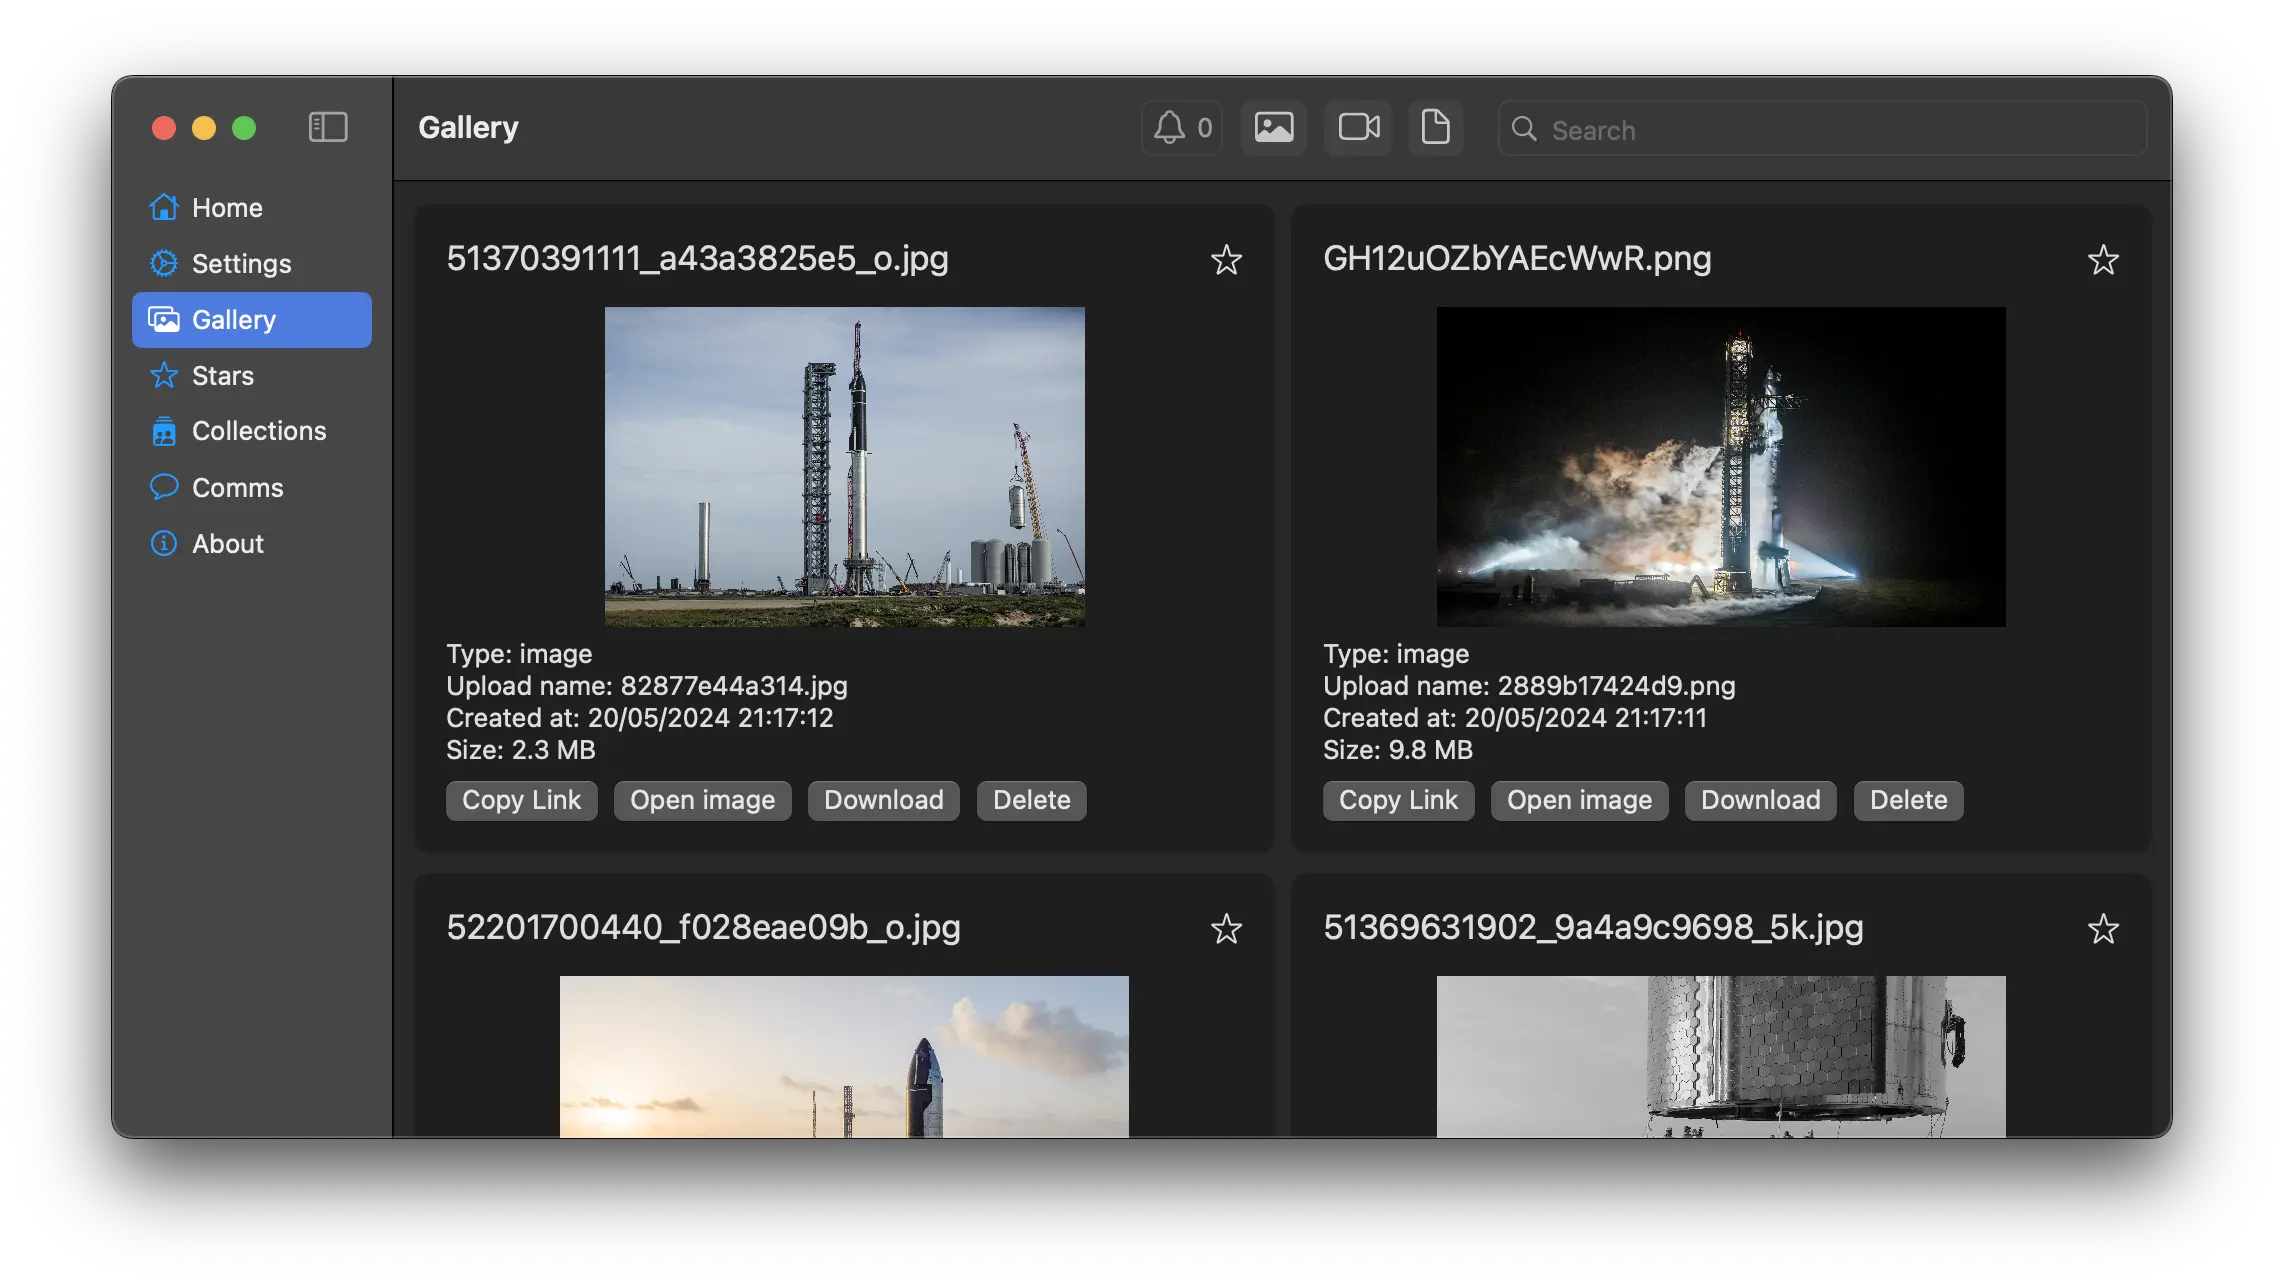Click the Settings gear icon in sidebar
This screenshot has width=2284, height=1286.
coord(164,263)
